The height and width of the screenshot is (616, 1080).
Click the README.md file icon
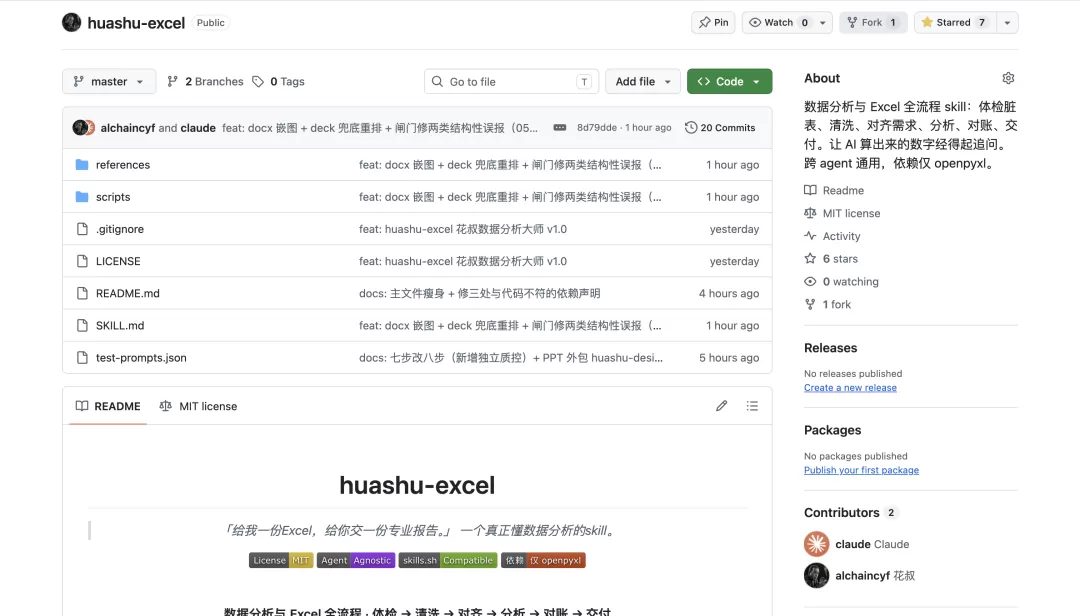tap(82, 294)
